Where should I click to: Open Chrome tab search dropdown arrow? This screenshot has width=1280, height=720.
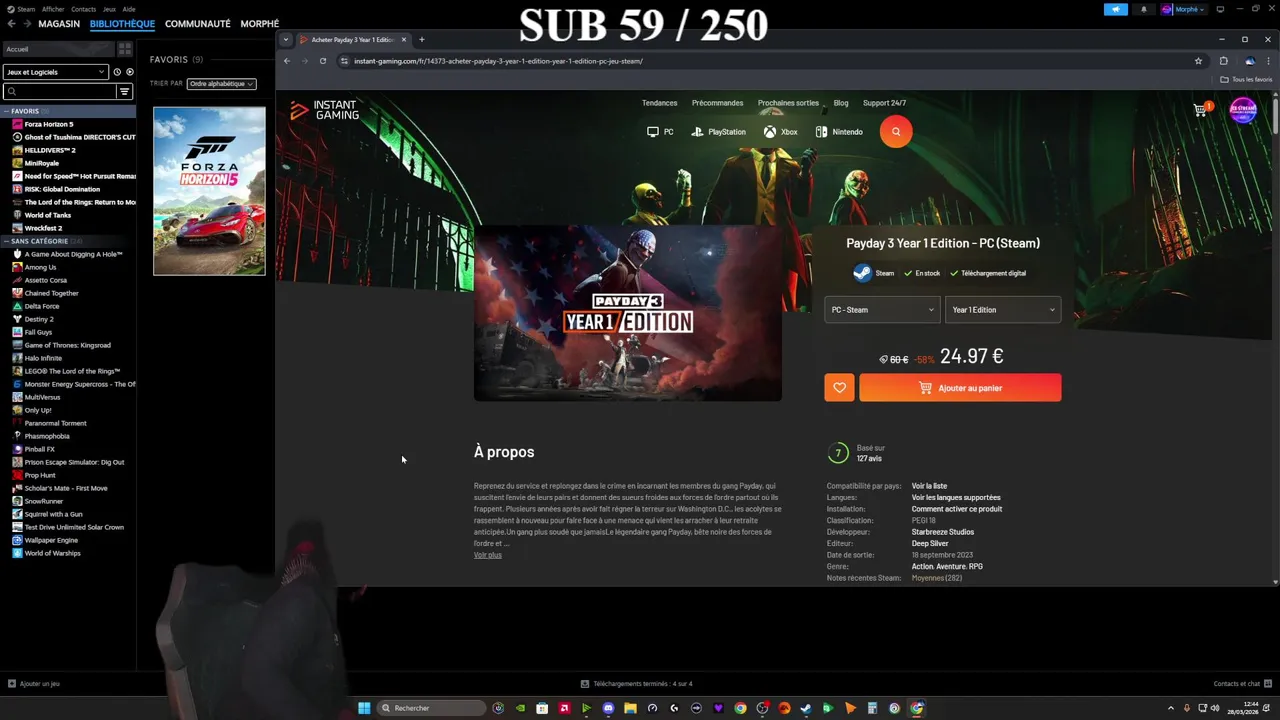click(x=286, y=40)
